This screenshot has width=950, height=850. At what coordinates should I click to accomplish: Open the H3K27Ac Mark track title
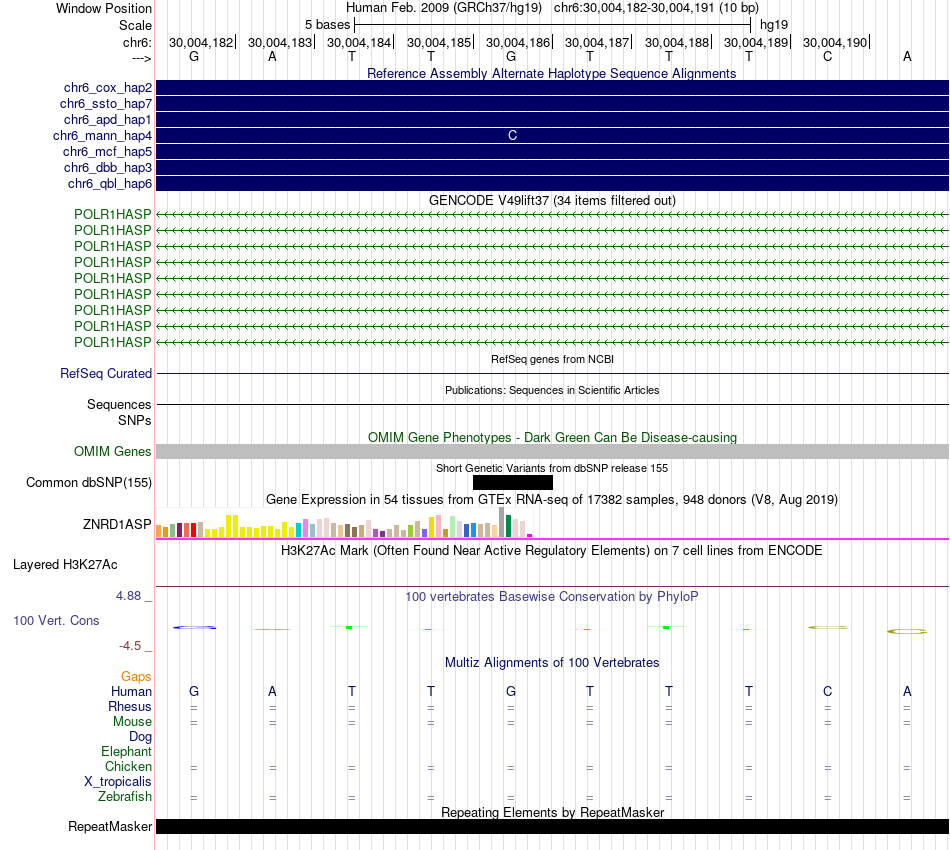coord(552,551)
